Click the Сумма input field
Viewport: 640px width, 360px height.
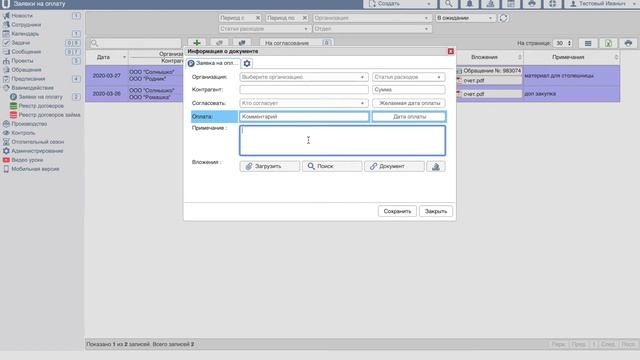point(409,89)
